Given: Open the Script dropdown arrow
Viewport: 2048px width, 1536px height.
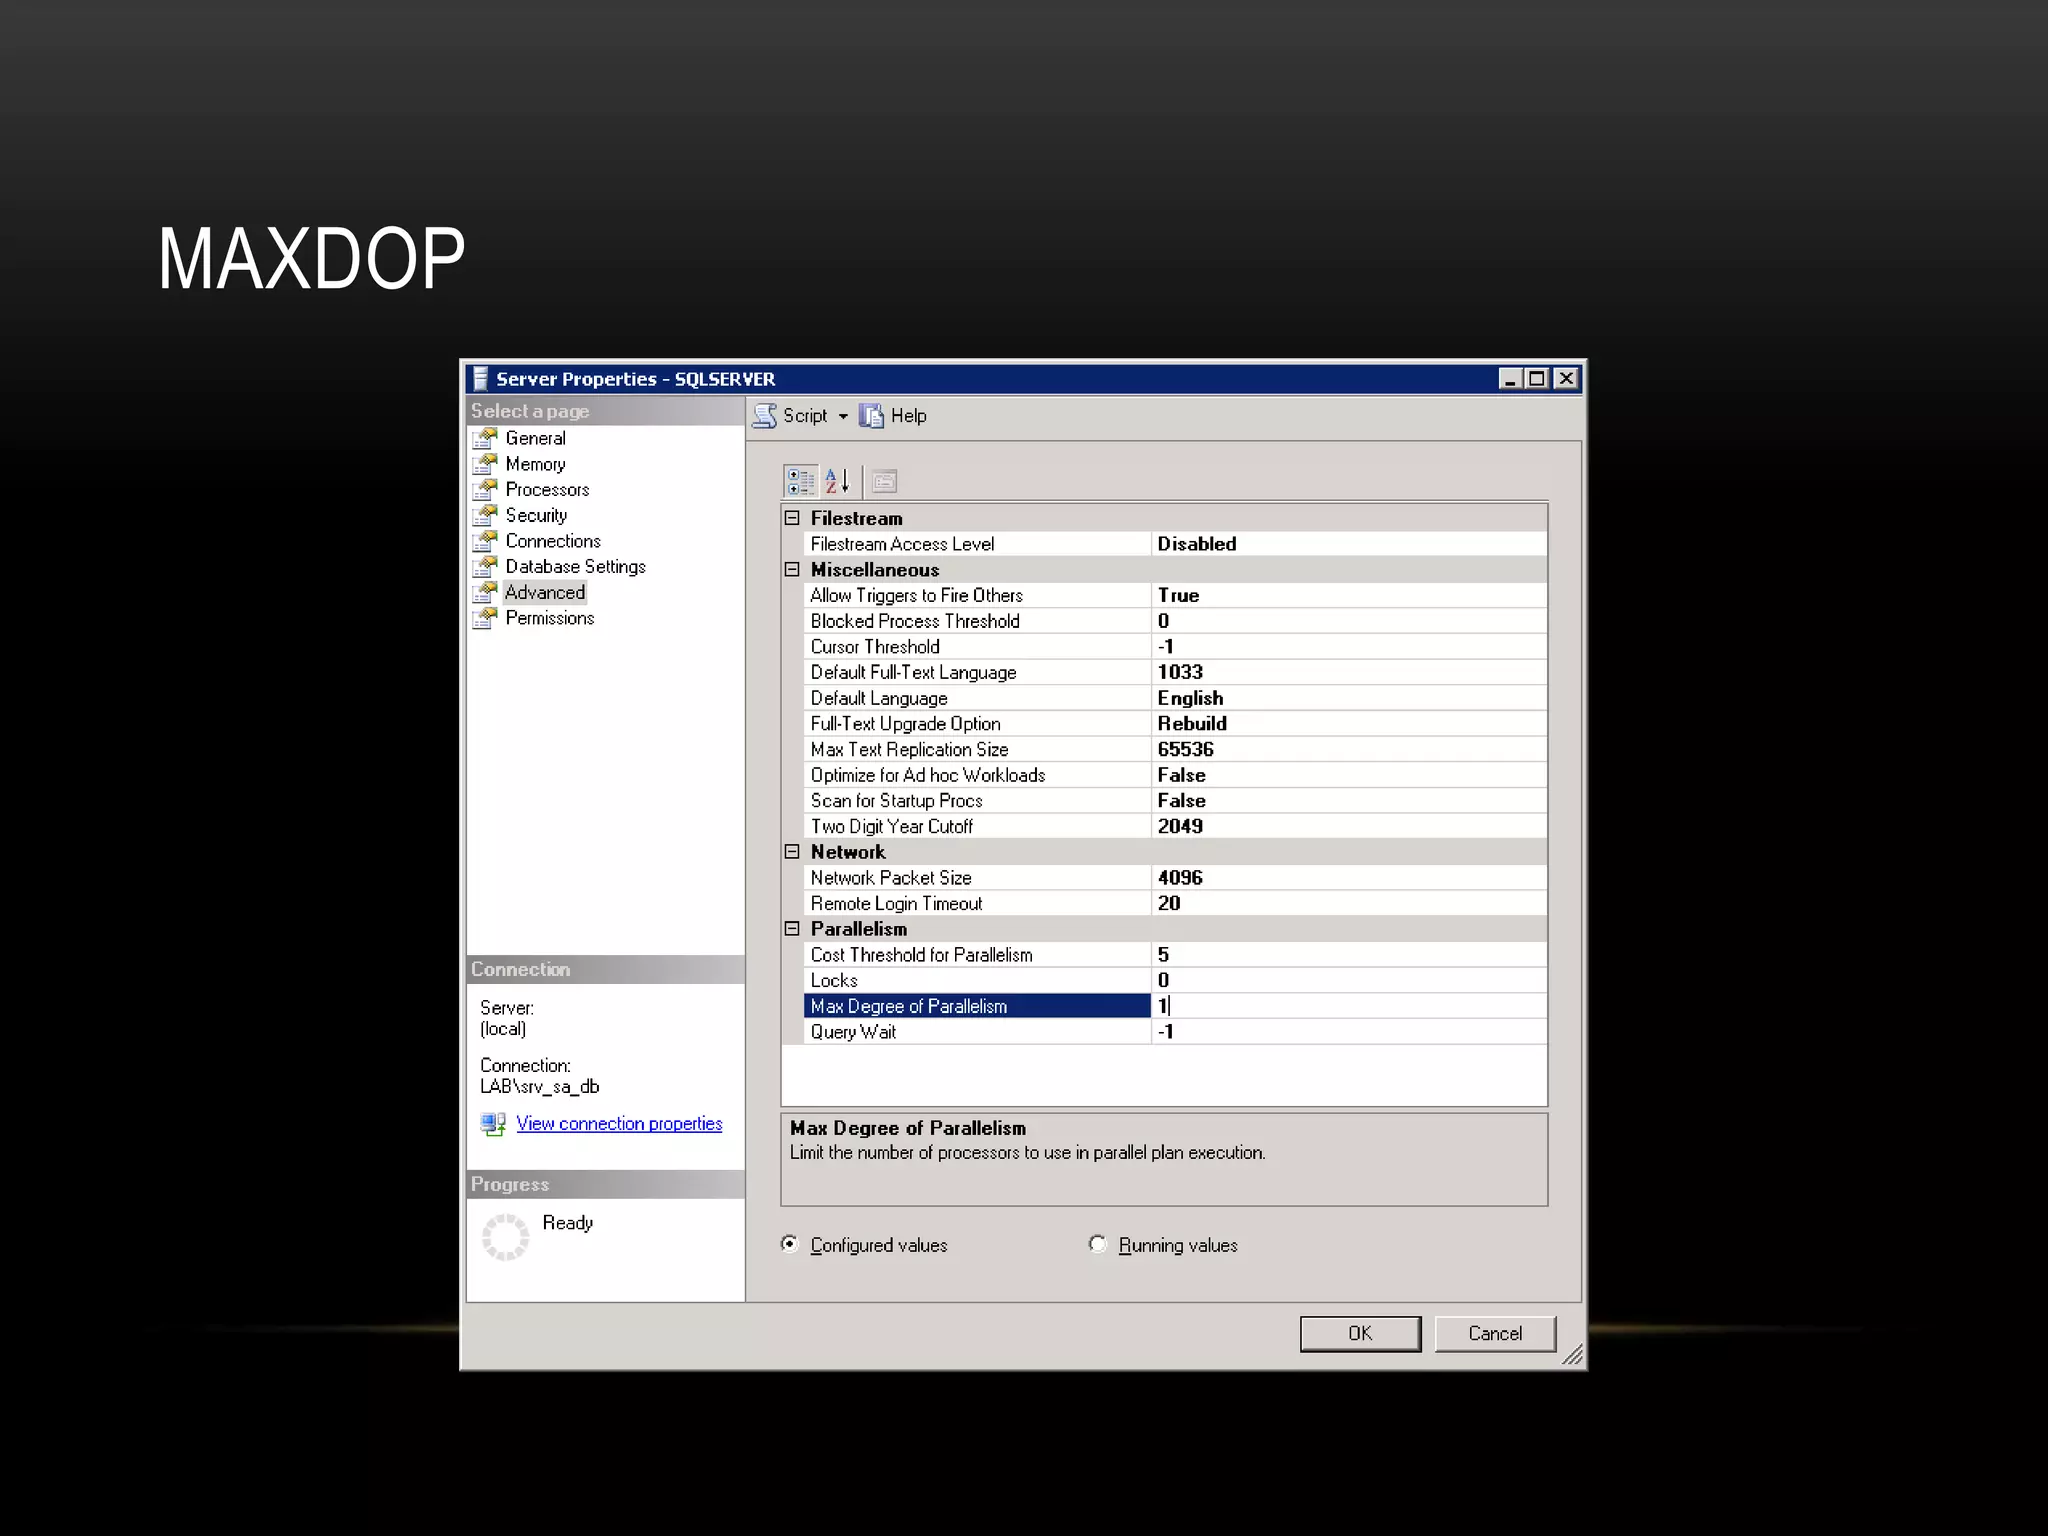Looking at the screenshot, I should [x=843, y=416].
